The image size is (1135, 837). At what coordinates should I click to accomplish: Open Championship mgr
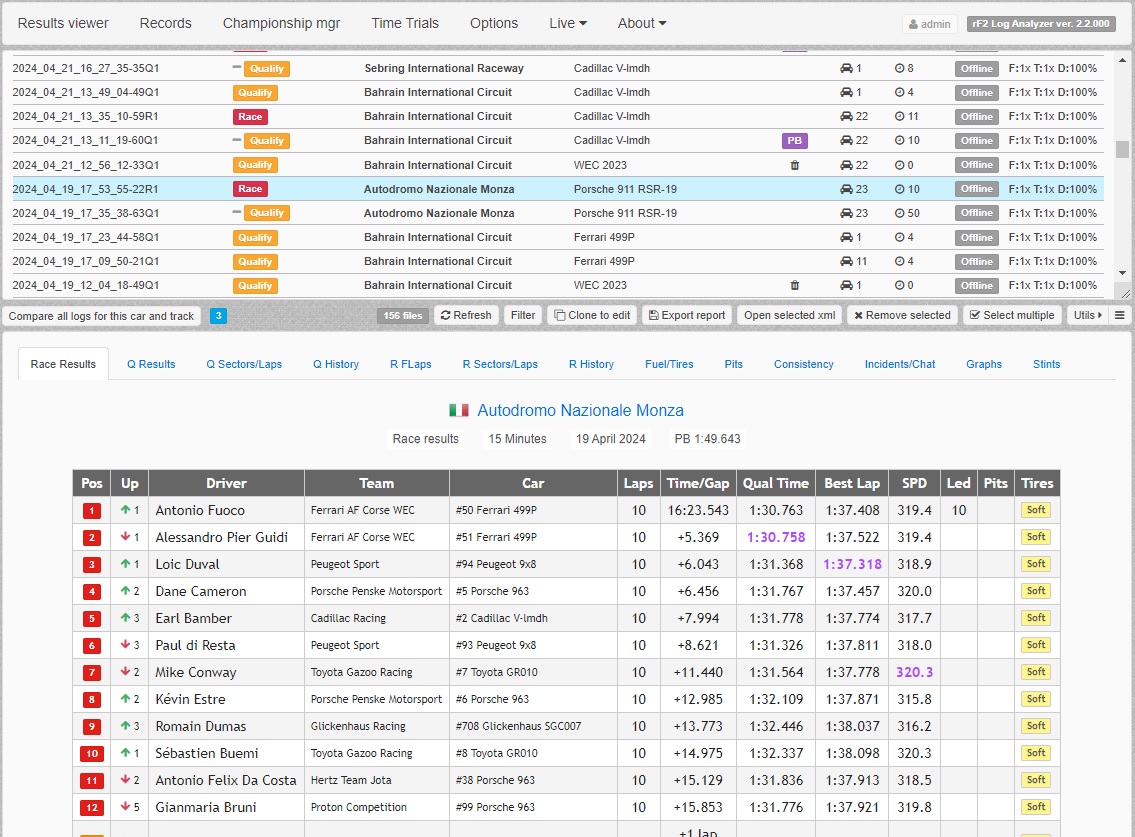pos(282,23)
